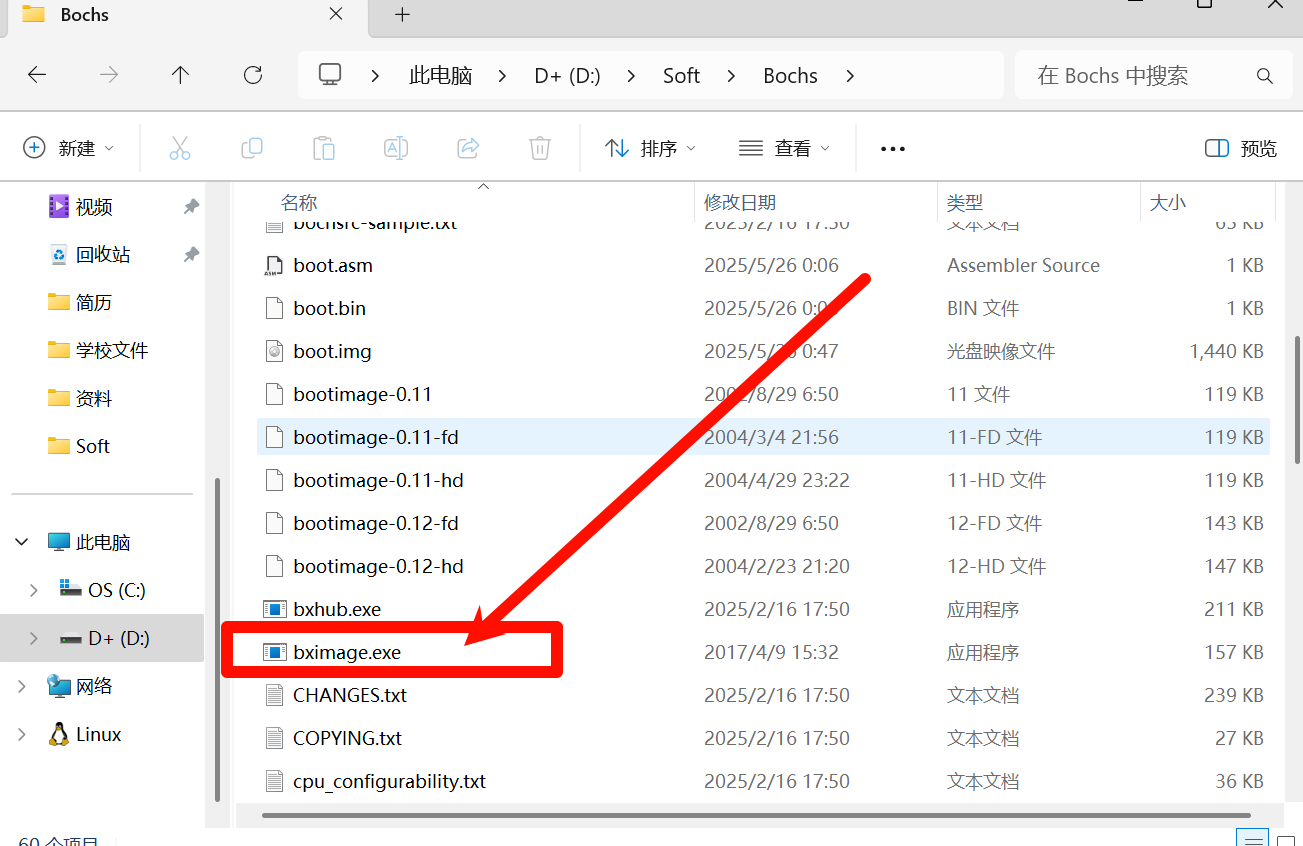The height and width of the screenshot is (846, 1303).
Task: Click D+ (D:) breadcrumb in address bar
Action: (568, 76)
